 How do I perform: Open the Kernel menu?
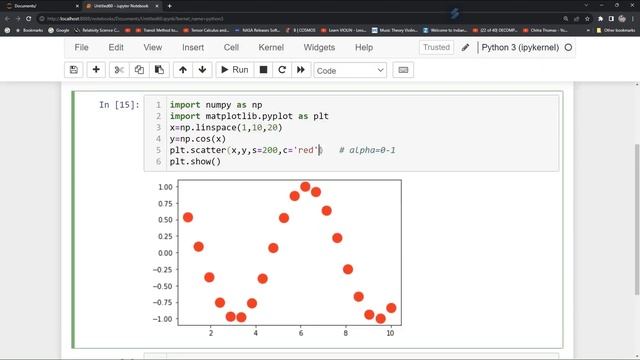point(271,47)
